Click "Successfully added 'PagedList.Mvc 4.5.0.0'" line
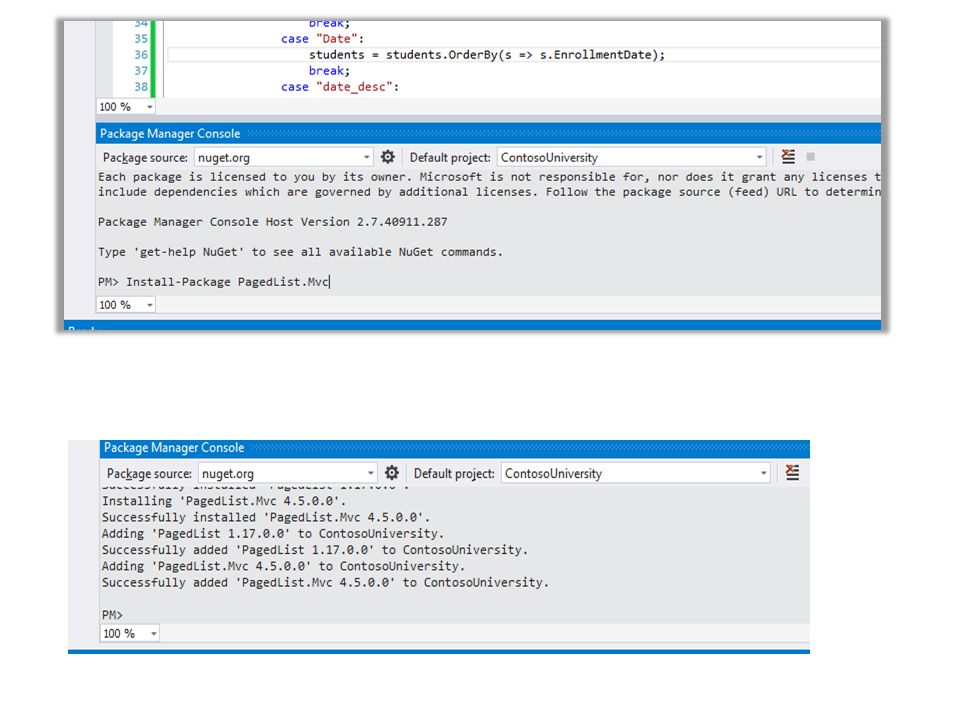This screenshot has height=720, width=960. click(325, 582)
